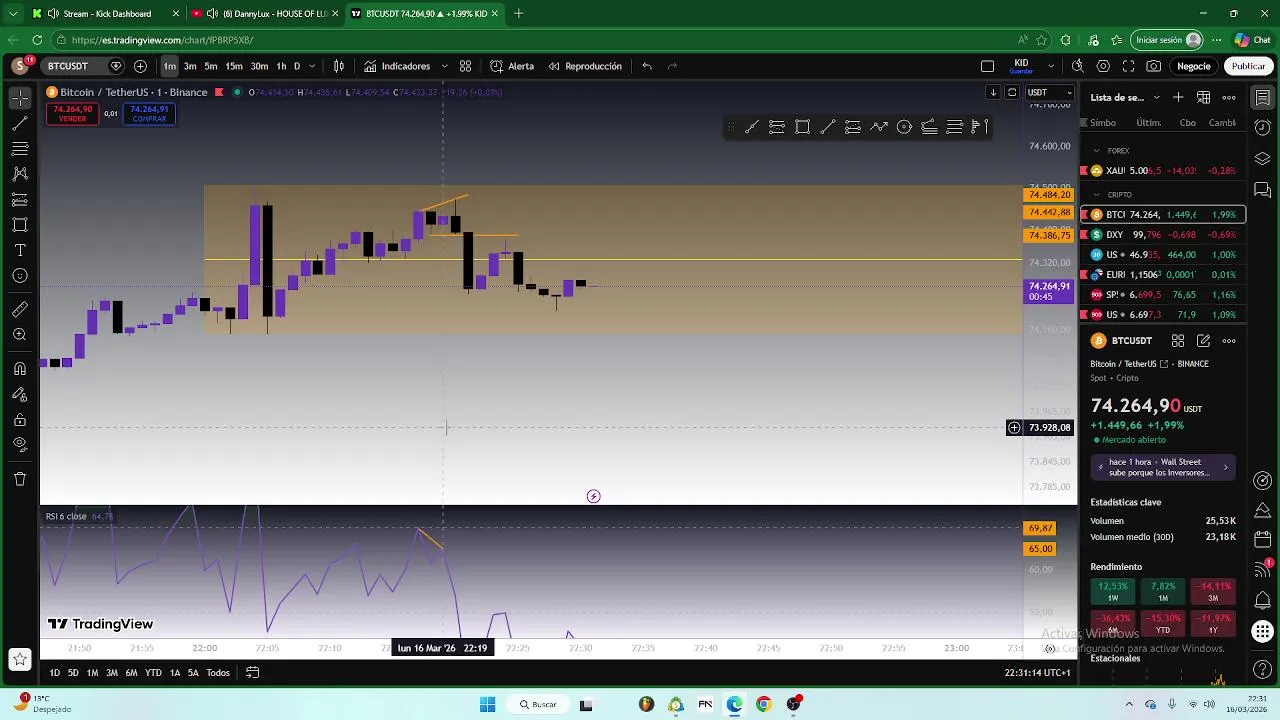
Task: Undo last chart action
Action: coord(647,66)
